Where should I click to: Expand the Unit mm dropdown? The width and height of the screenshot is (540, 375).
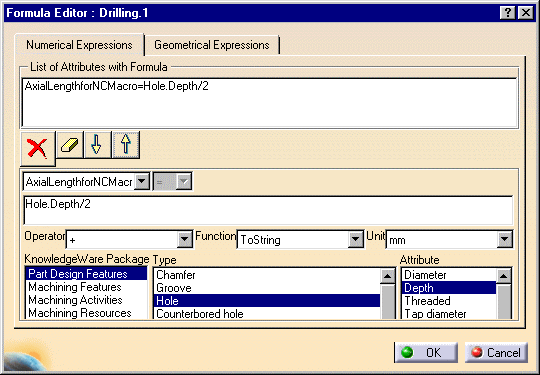point(505,239)
